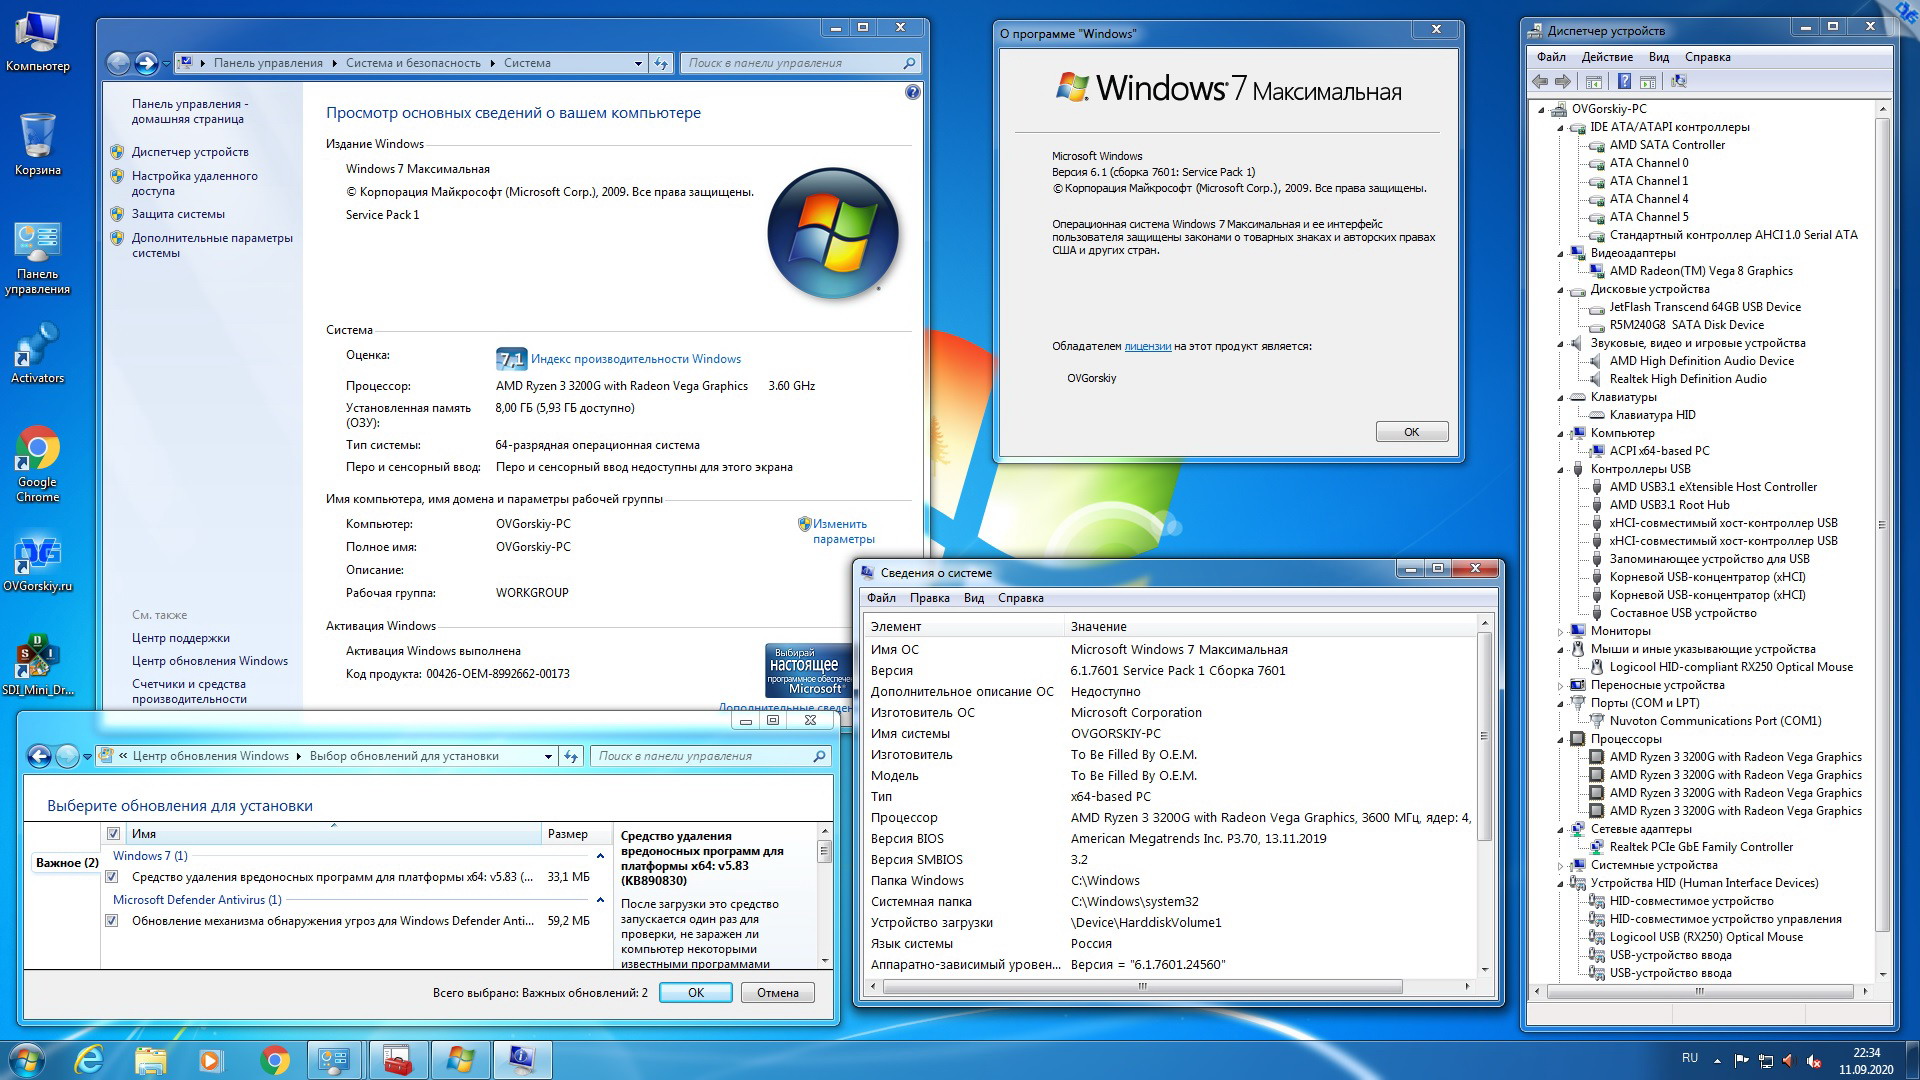Open the Windows Update address bar dropdown

(x=548, y=756)
